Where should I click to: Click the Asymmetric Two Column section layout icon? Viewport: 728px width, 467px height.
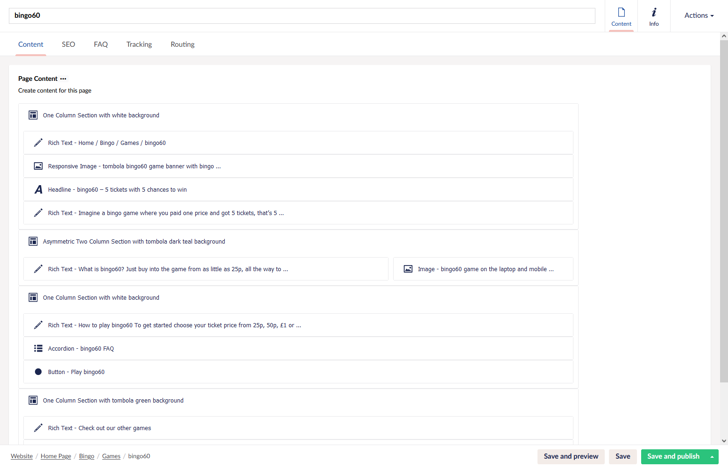tap(33, 241)
